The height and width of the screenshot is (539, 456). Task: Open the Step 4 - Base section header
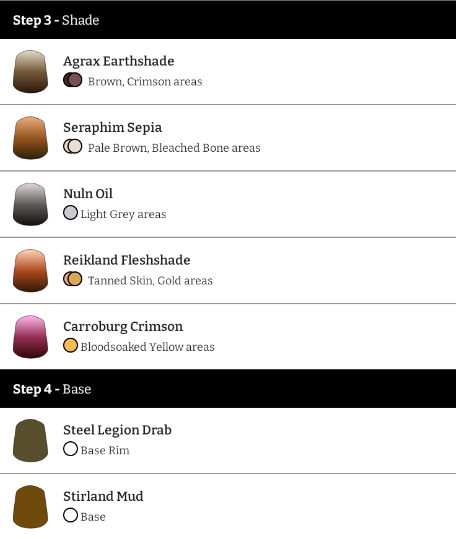pos(228,389)
